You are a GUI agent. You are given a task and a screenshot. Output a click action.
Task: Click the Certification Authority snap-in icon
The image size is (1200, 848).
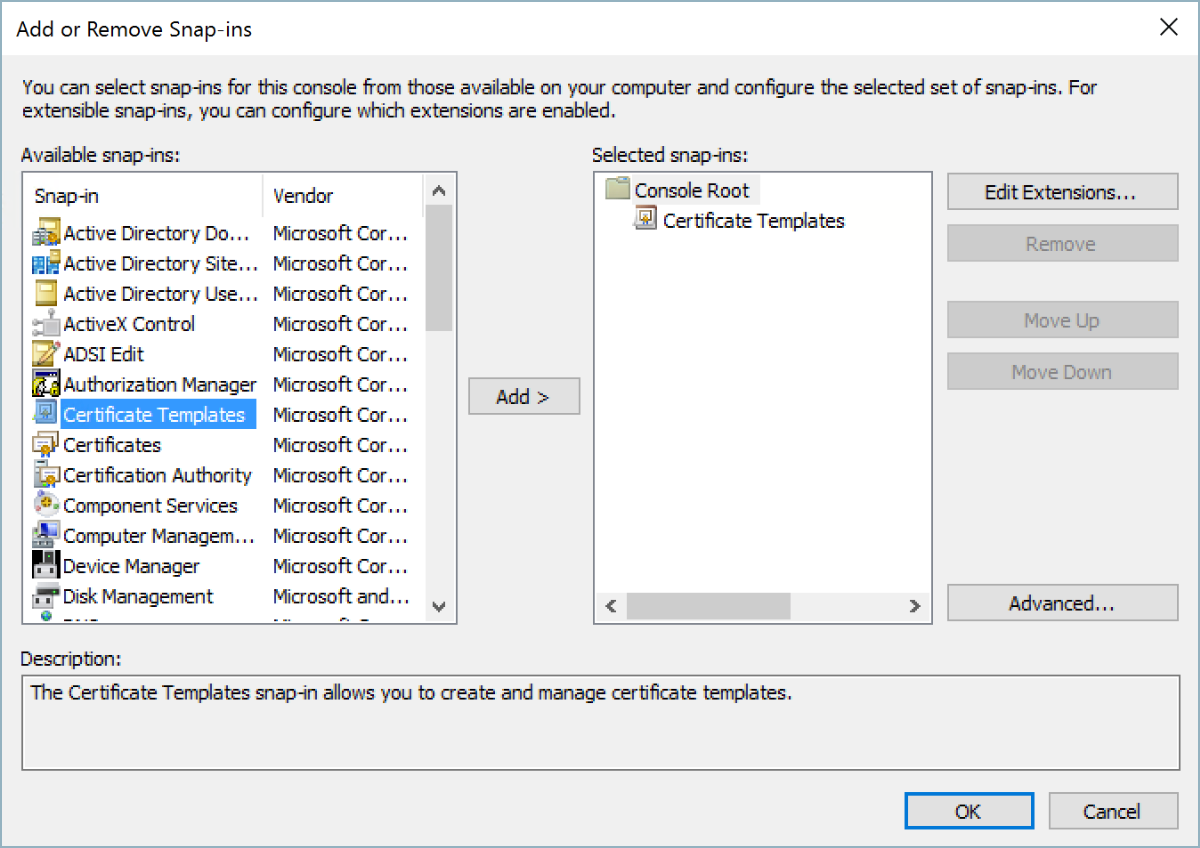click(46, 475)
